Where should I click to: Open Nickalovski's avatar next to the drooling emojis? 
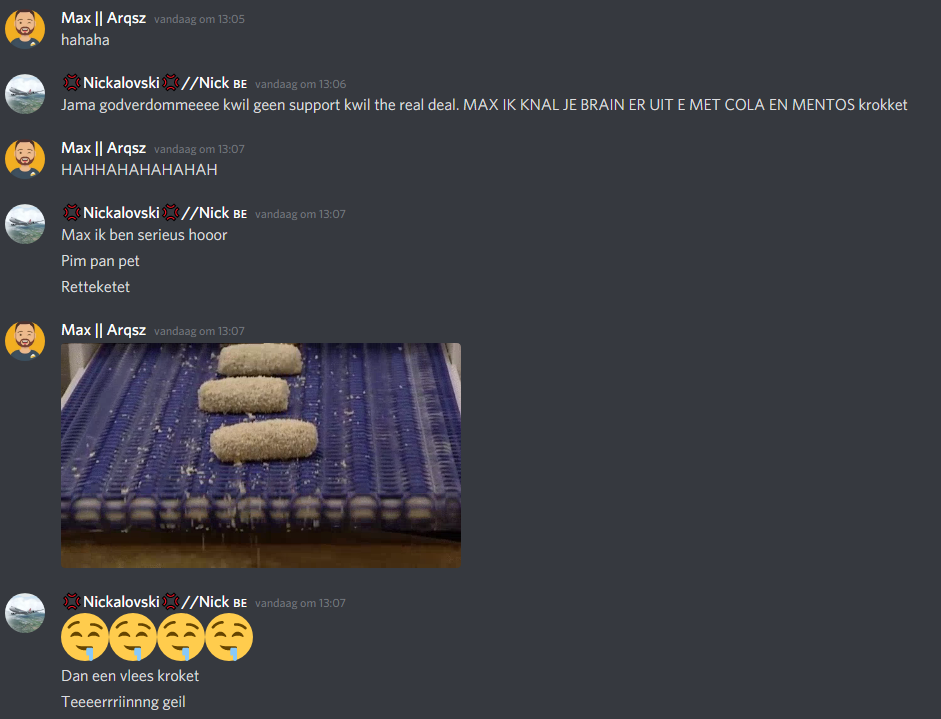25,613
